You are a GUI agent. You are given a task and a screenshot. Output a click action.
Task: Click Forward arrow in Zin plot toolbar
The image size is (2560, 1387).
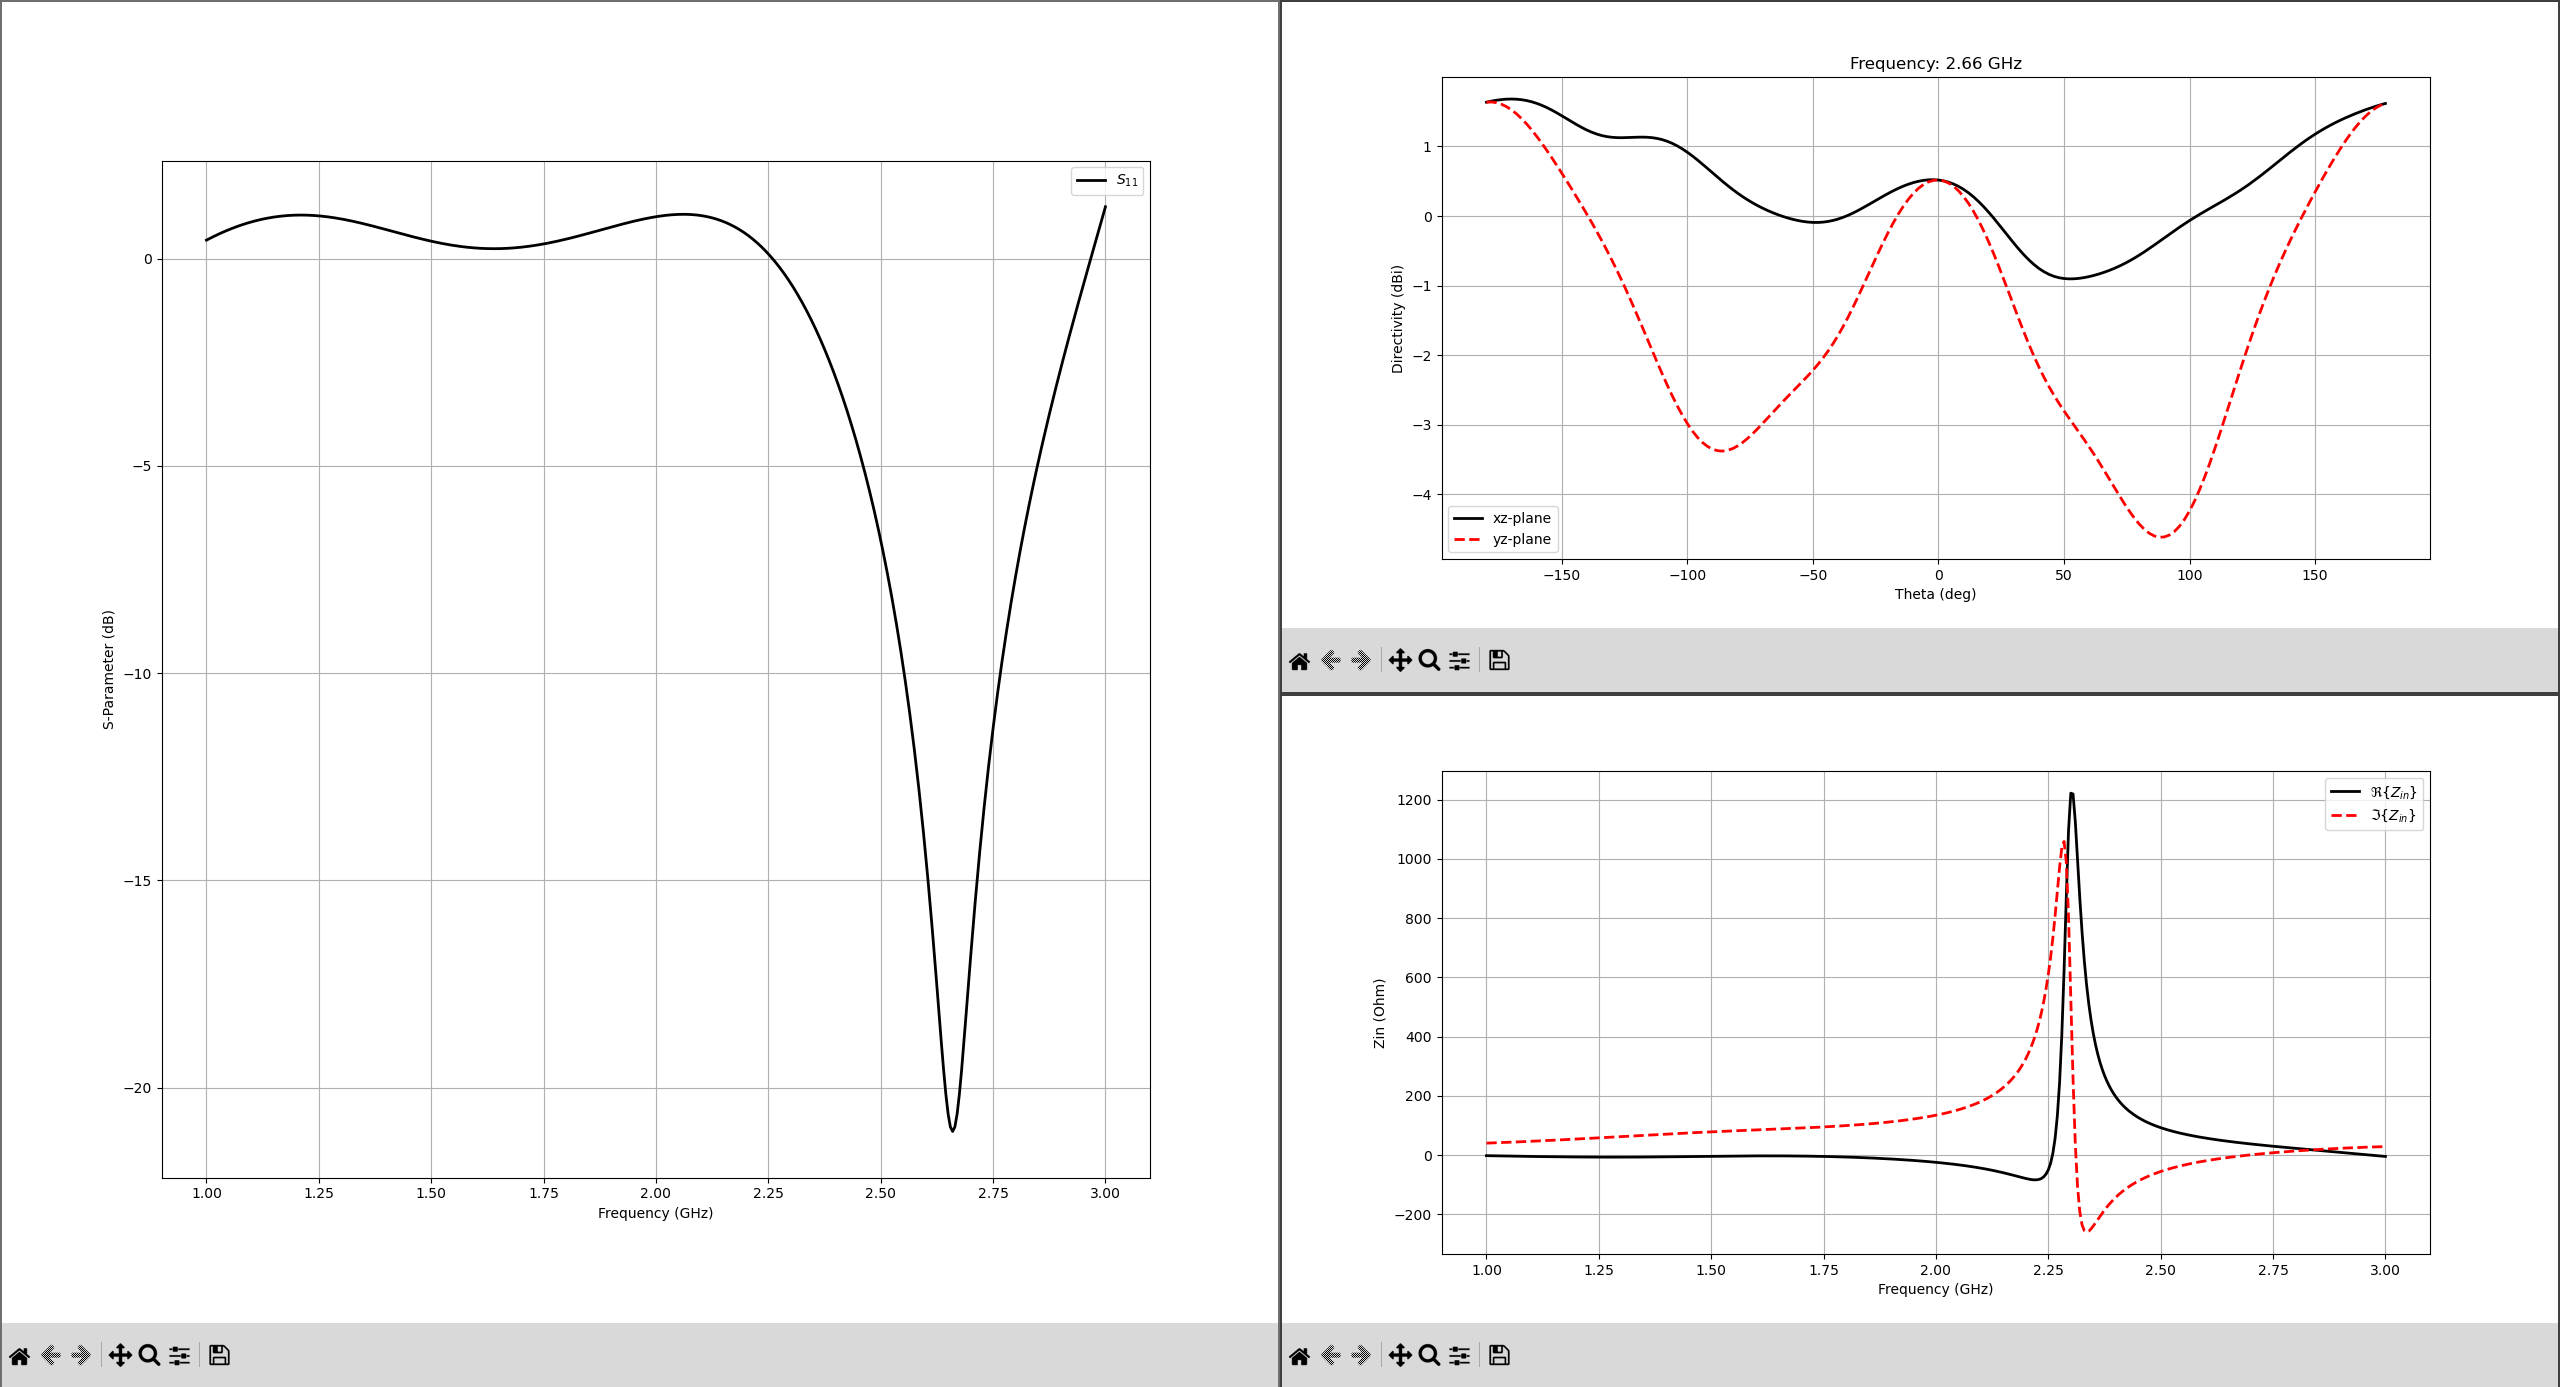point(1361,1356)
